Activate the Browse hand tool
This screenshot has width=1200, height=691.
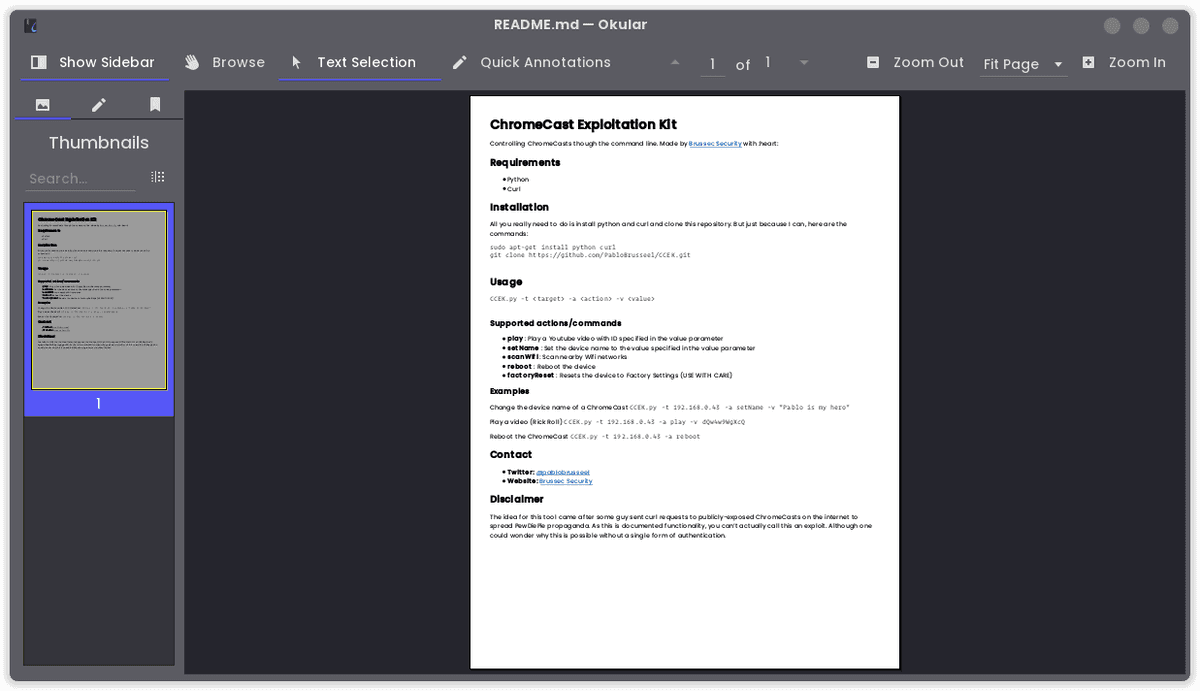click(x=225, y=62)
